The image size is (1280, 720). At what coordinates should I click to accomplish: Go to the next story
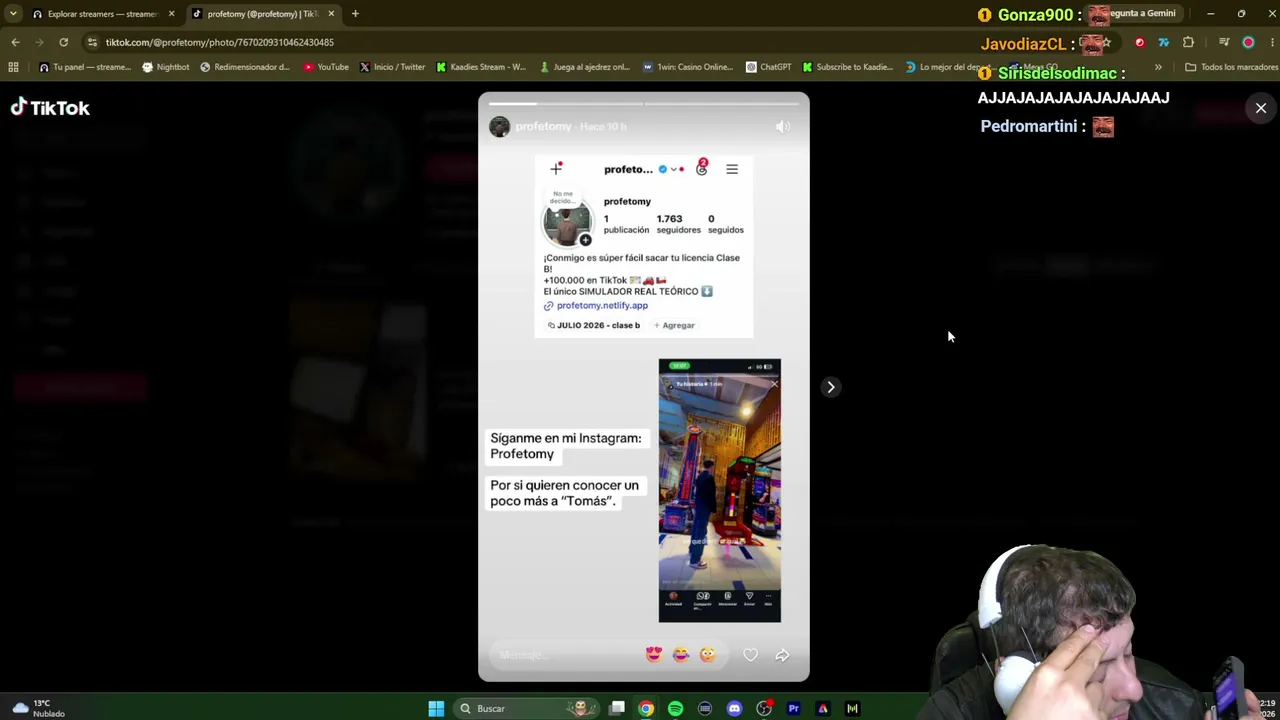coord(830,387)
